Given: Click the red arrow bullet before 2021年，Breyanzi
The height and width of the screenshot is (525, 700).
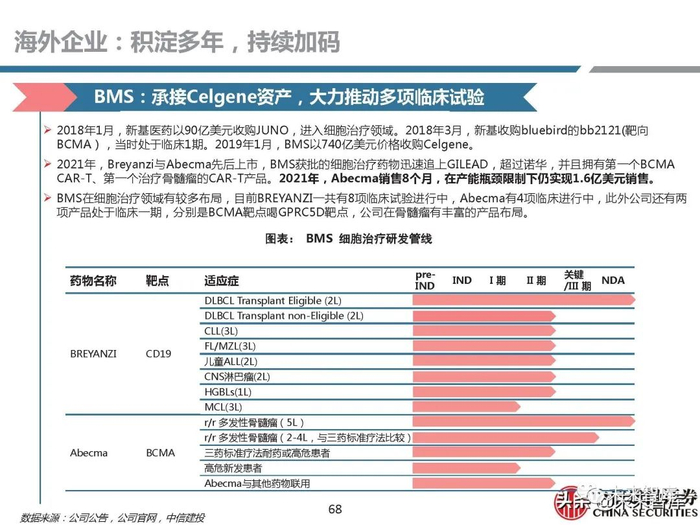Looking at the screenshot, I should (x=48, y=164).
